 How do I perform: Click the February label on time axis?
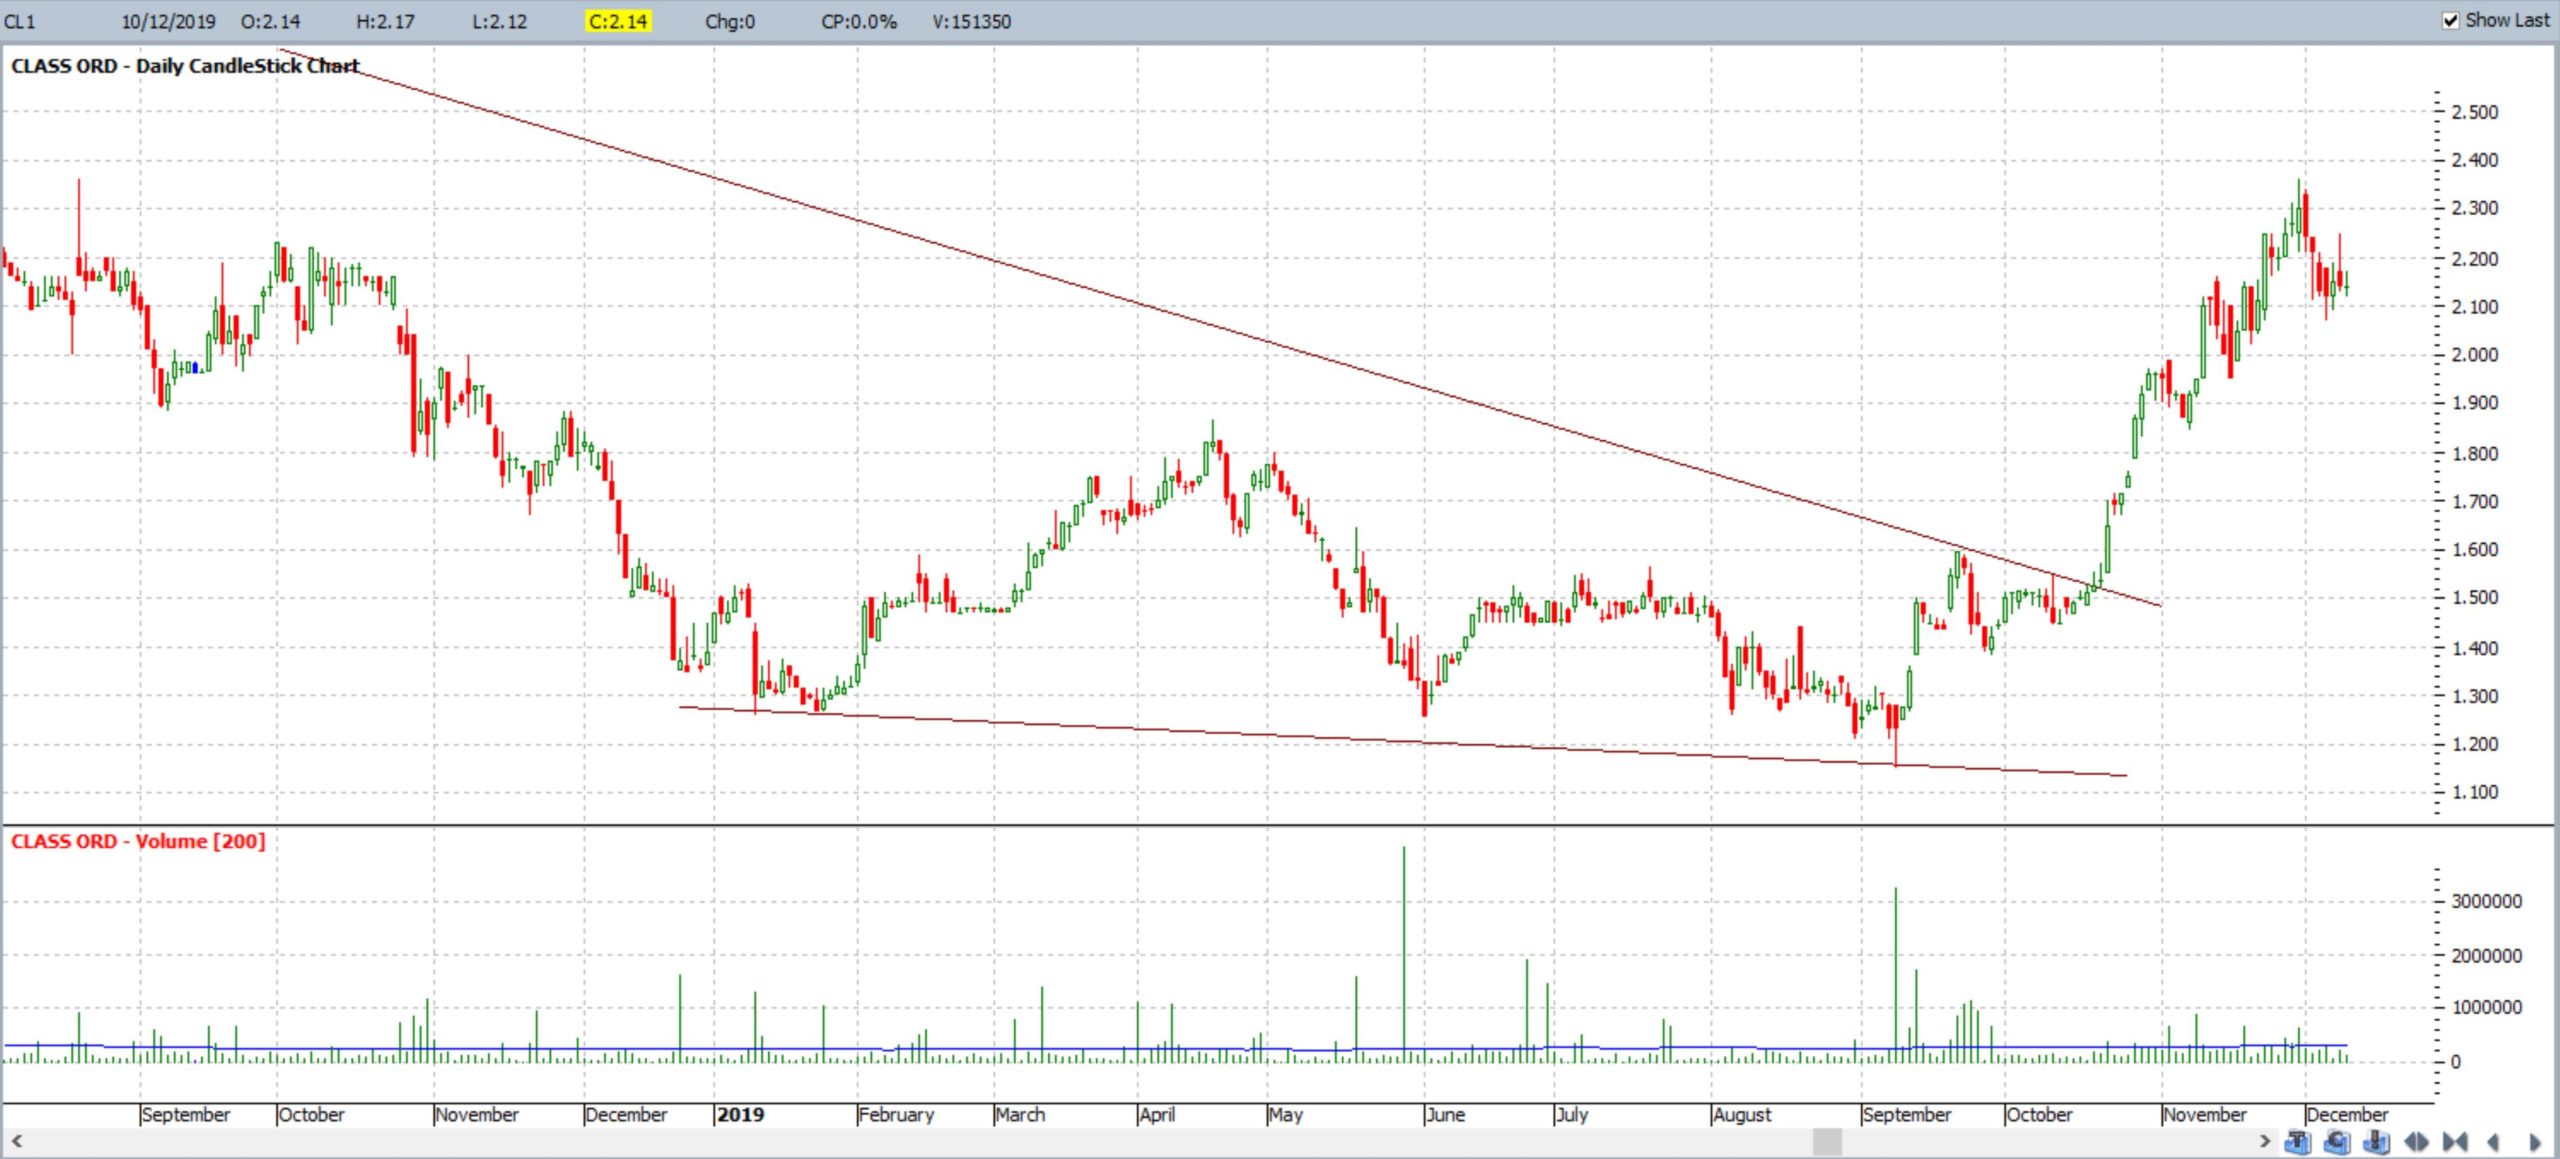(x=896, y=1114)
